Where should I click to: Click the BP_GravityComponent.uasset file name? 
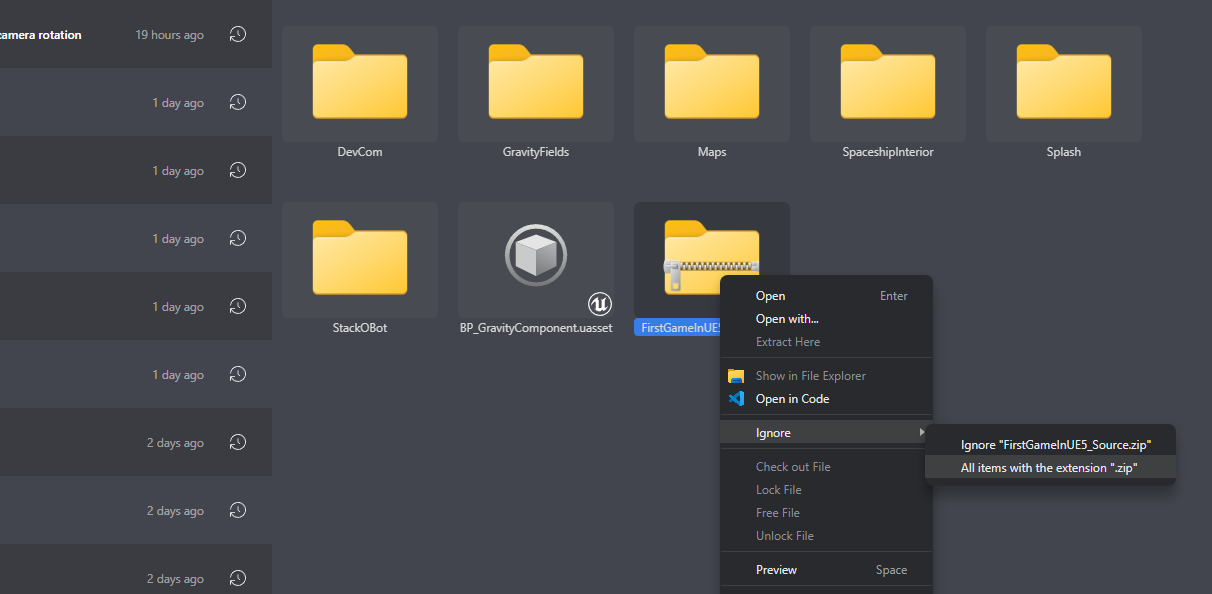(536, 328)
